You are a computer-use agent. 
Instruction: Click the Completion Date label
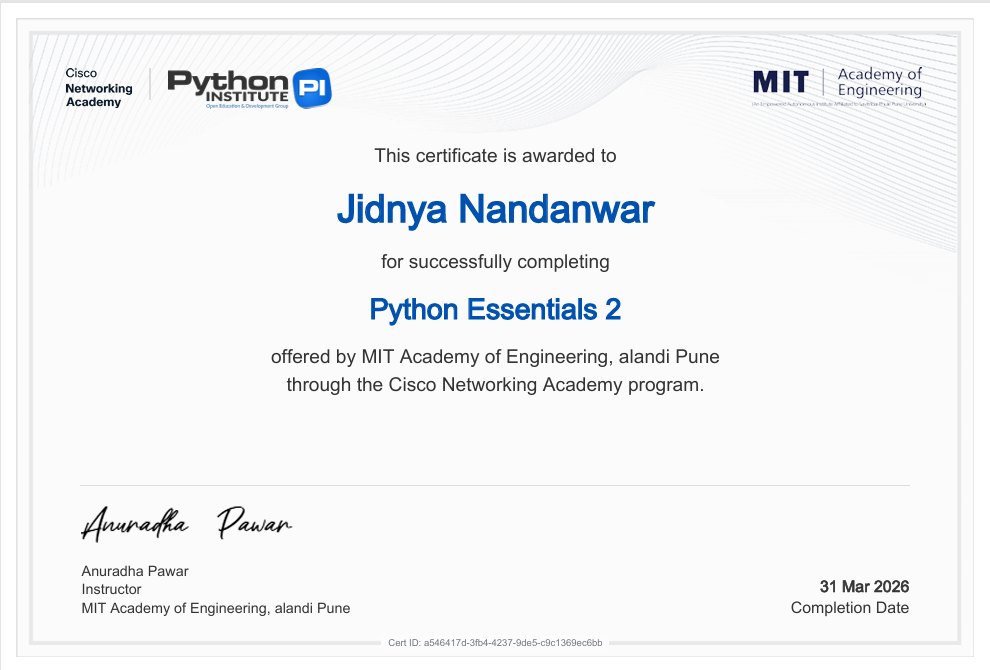(x=849, y=607)
